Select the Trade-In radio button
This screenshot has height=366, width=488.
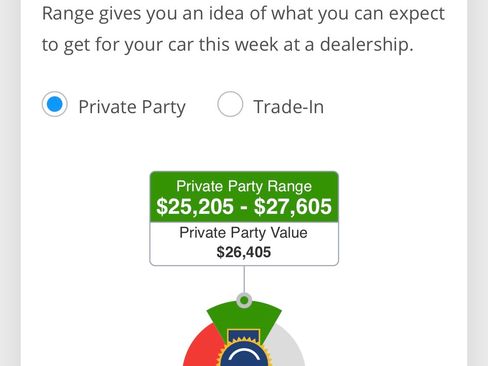coord(230,104)
